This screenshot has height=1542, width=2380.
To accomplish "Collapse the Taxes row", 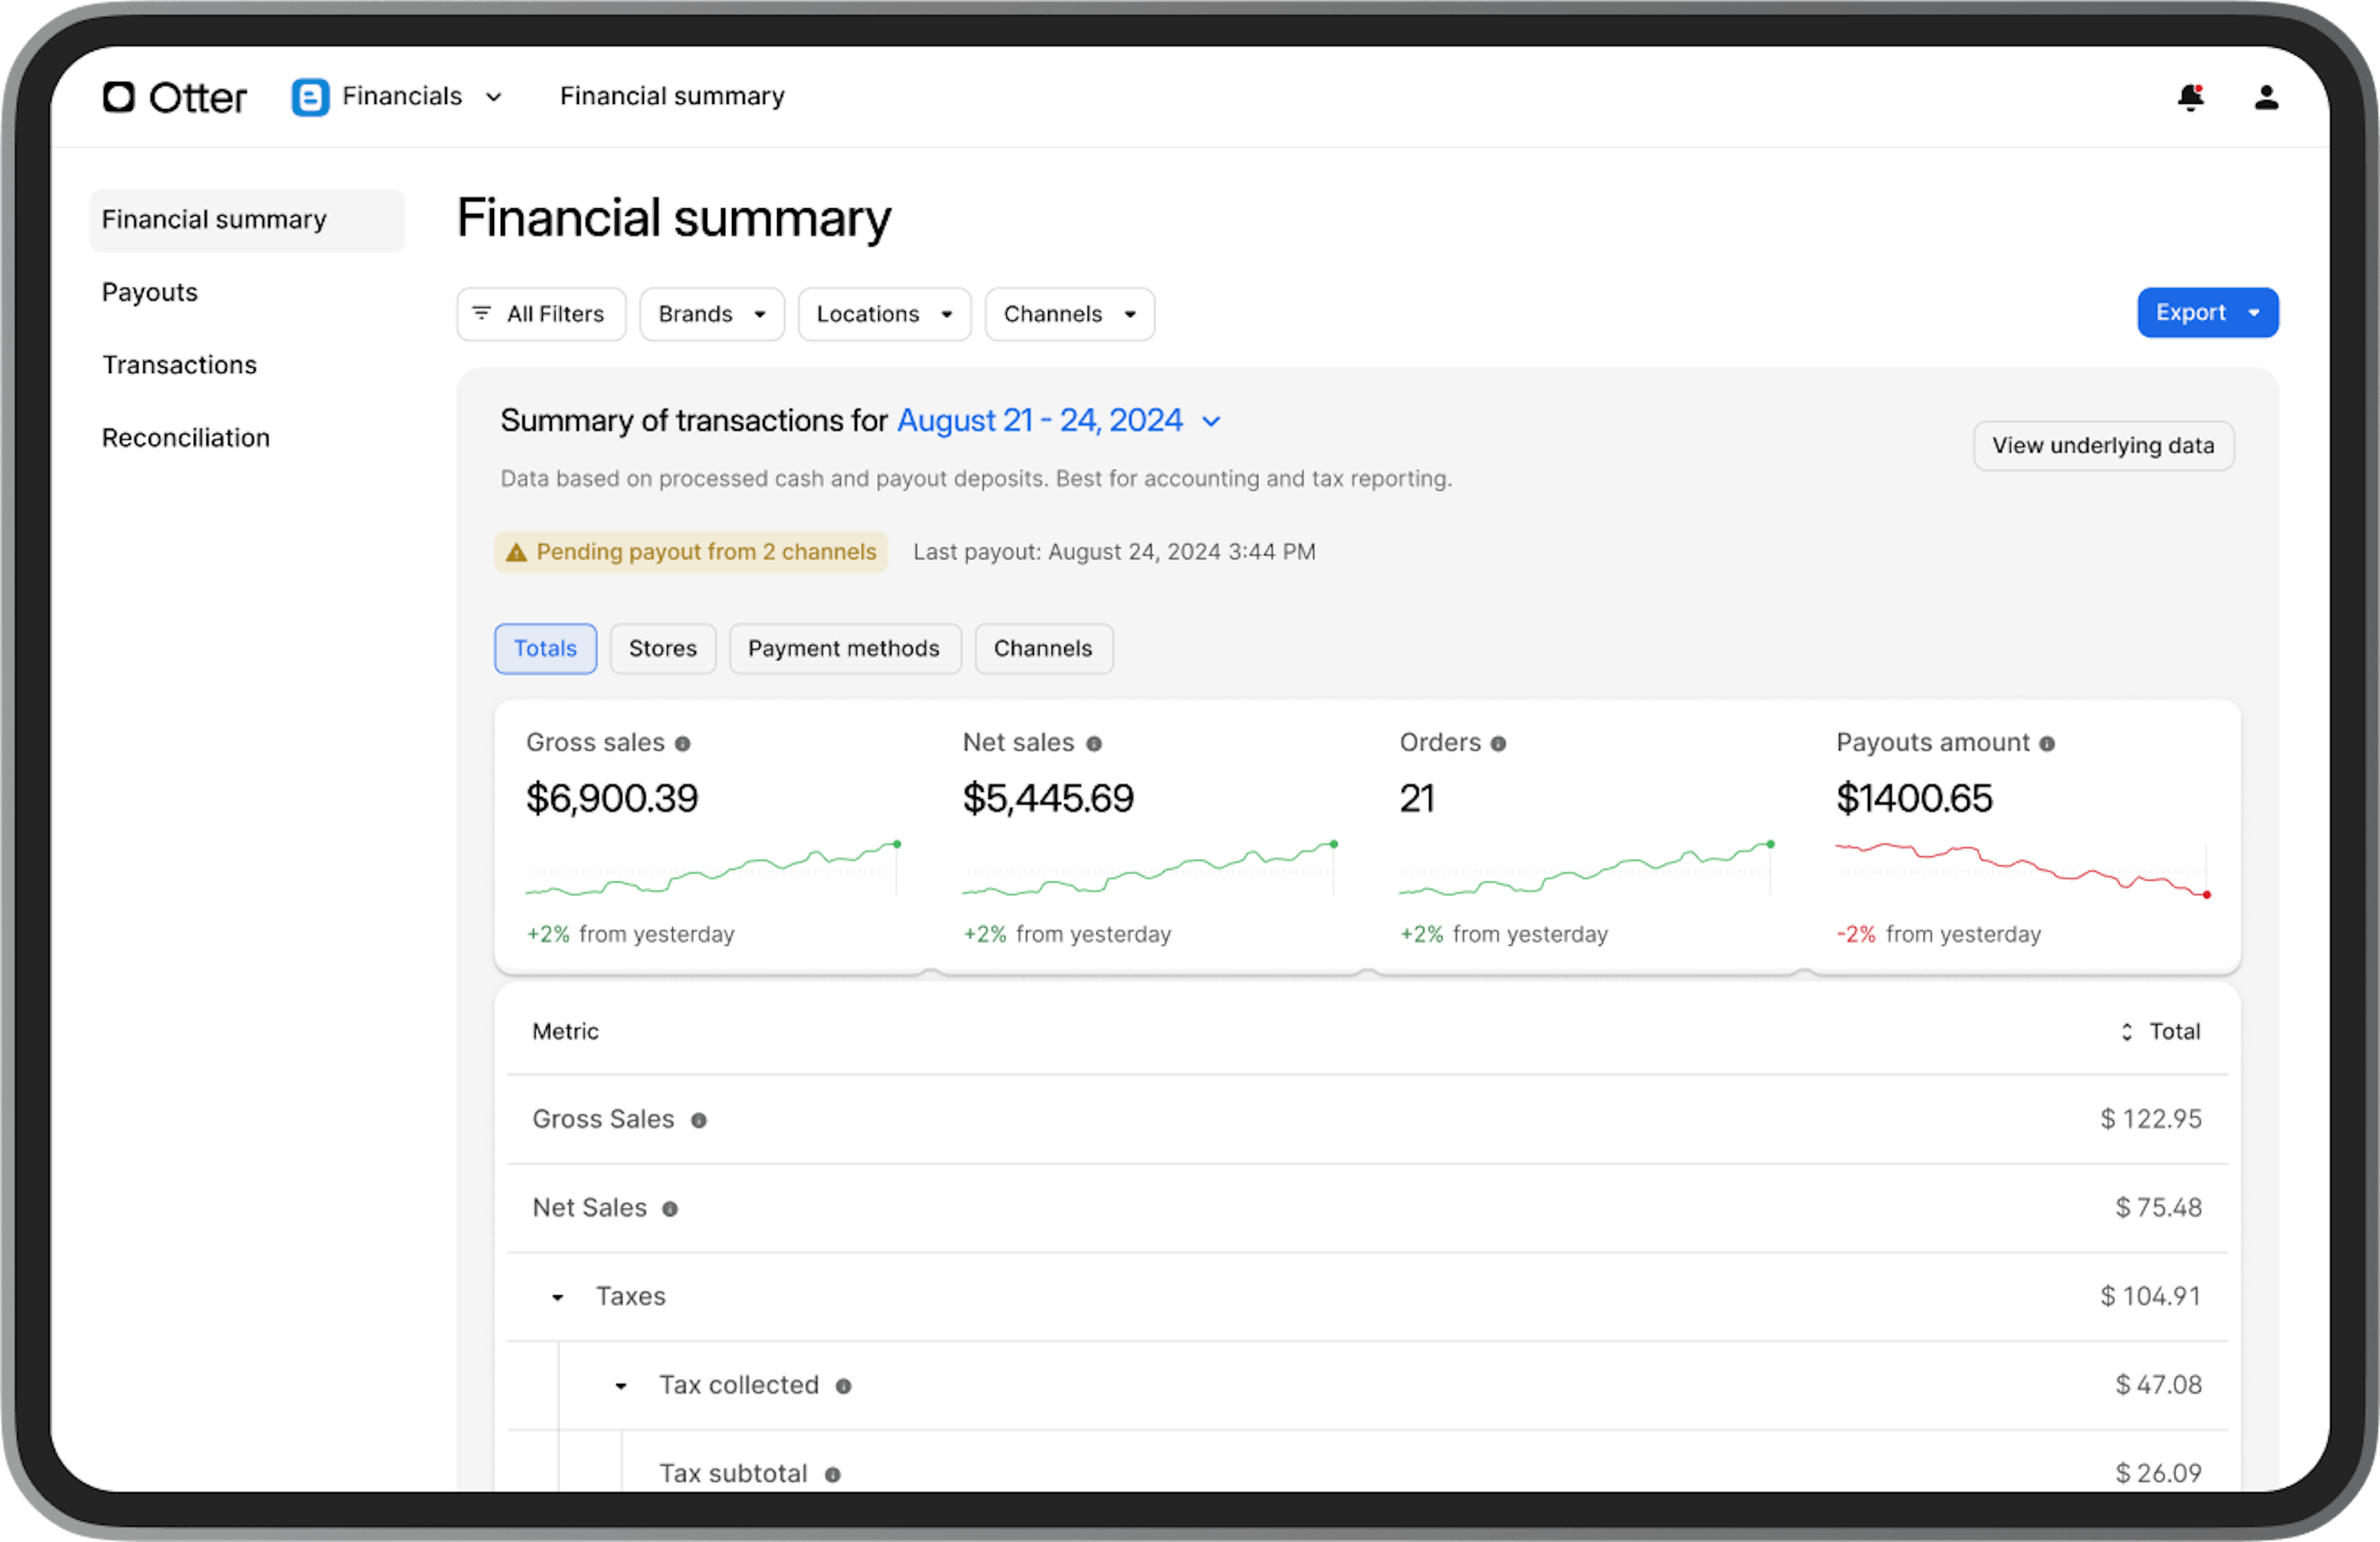I will [558, 1298].
